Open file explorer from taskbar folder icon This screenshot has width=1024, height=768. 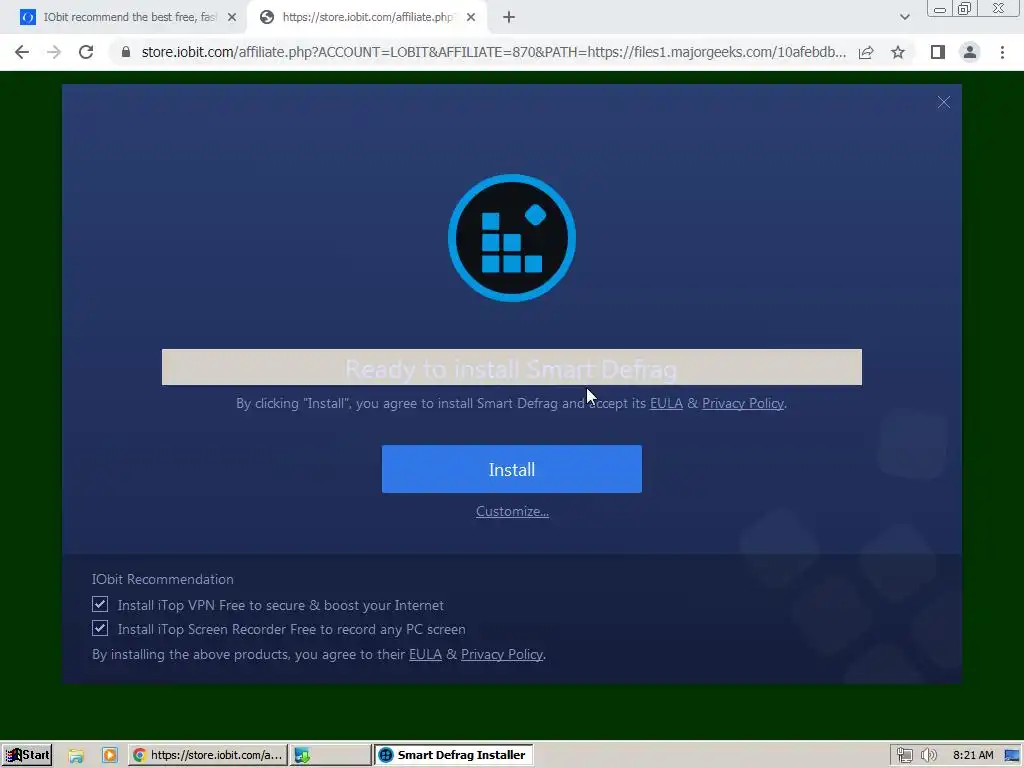point(76,756)
